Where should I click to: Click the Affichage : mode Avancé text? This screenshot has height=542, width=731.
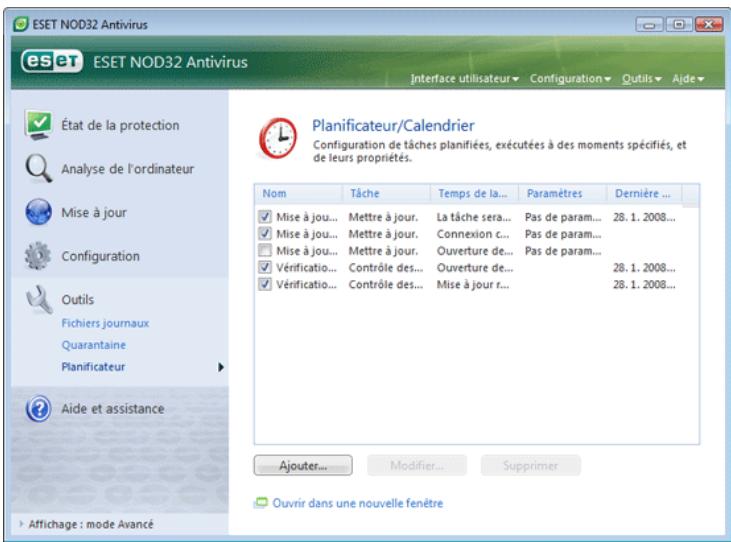tap(91, 524)
